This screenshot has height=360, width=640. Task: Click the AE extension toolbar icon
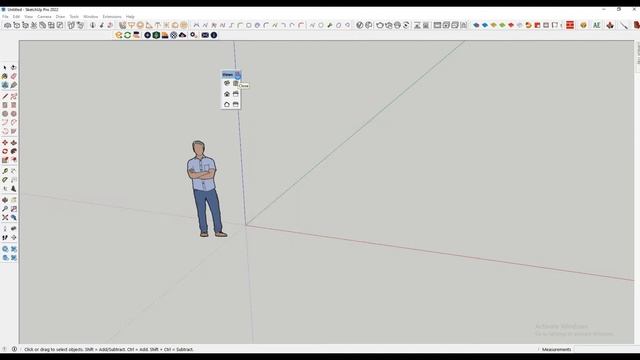pos(597,25)
